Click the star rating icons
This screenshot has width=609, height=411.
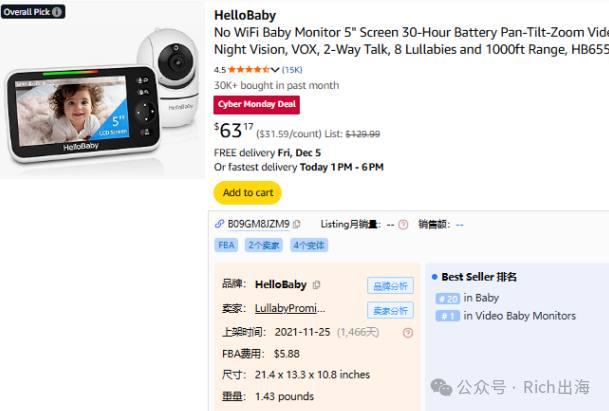coord(249,70)
